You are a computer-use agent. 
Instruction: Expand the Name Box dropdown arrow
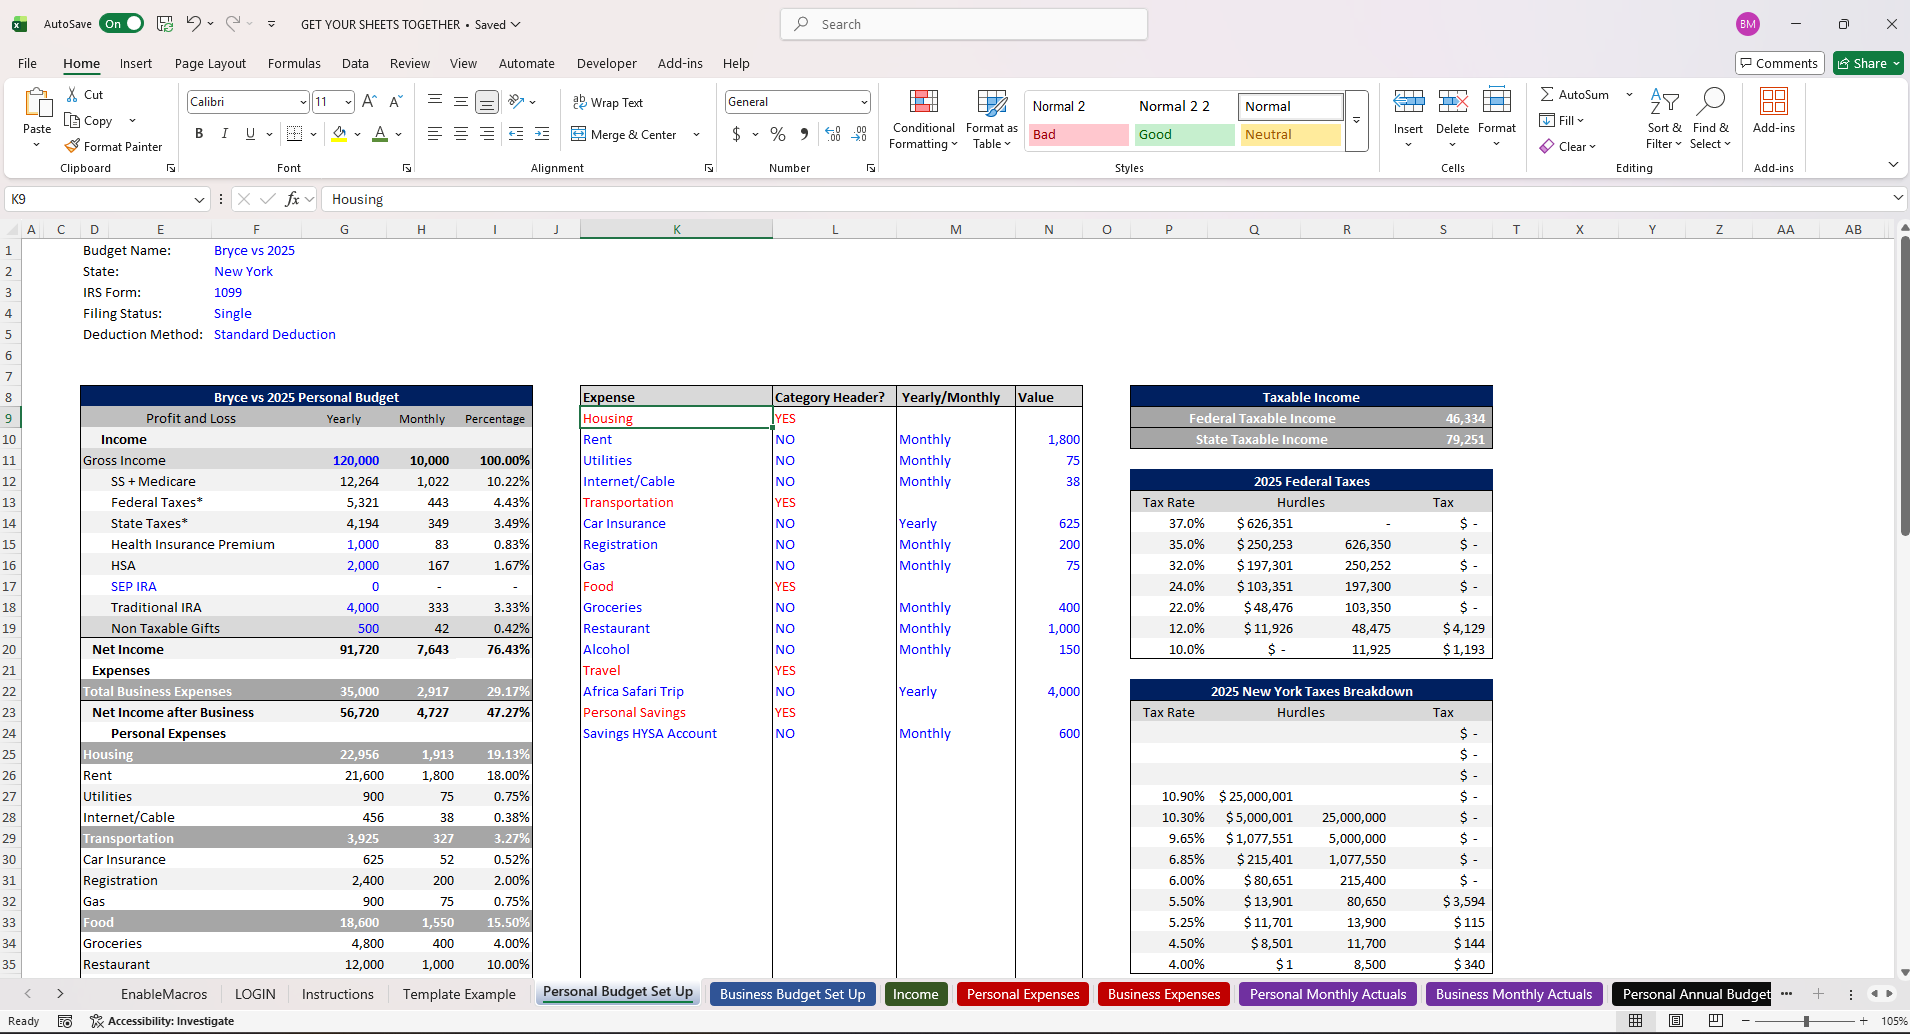tap(199, 199)
